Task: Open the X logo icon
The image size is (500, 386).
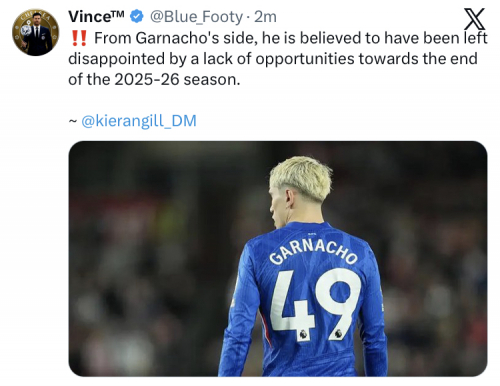Action: point(474,20)
